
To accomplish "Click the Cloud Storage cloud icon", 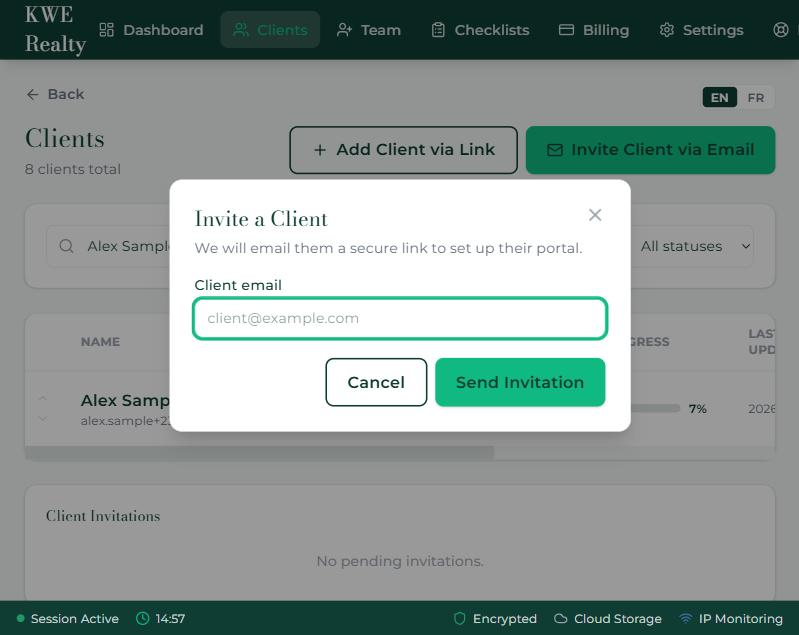I will [x=561, y=619].
